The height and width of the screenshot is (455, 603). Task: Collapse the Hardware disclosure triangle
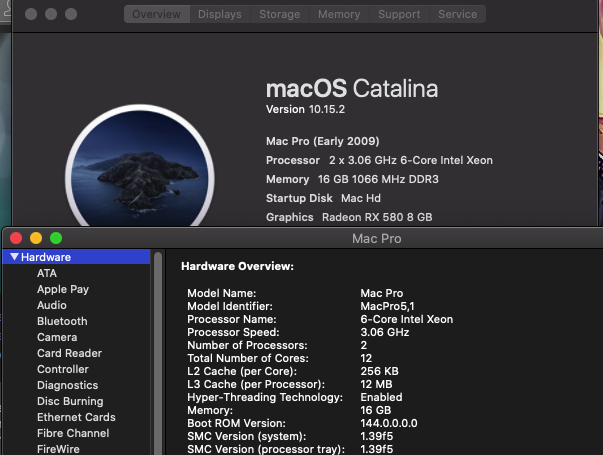pyautogui.click(x=14, y=257)
